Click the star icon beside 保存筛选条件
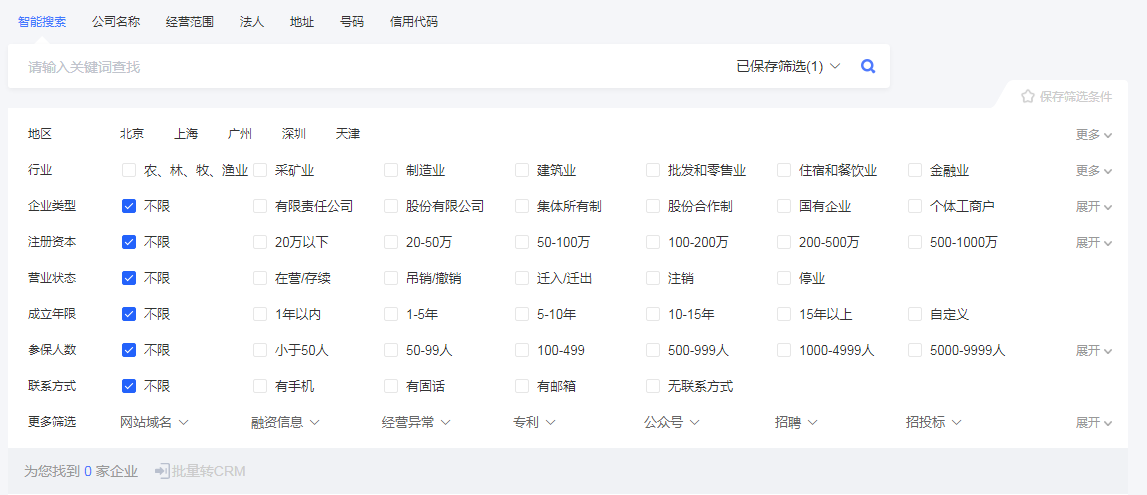 pyautogui.click(x=1027, y=97)
